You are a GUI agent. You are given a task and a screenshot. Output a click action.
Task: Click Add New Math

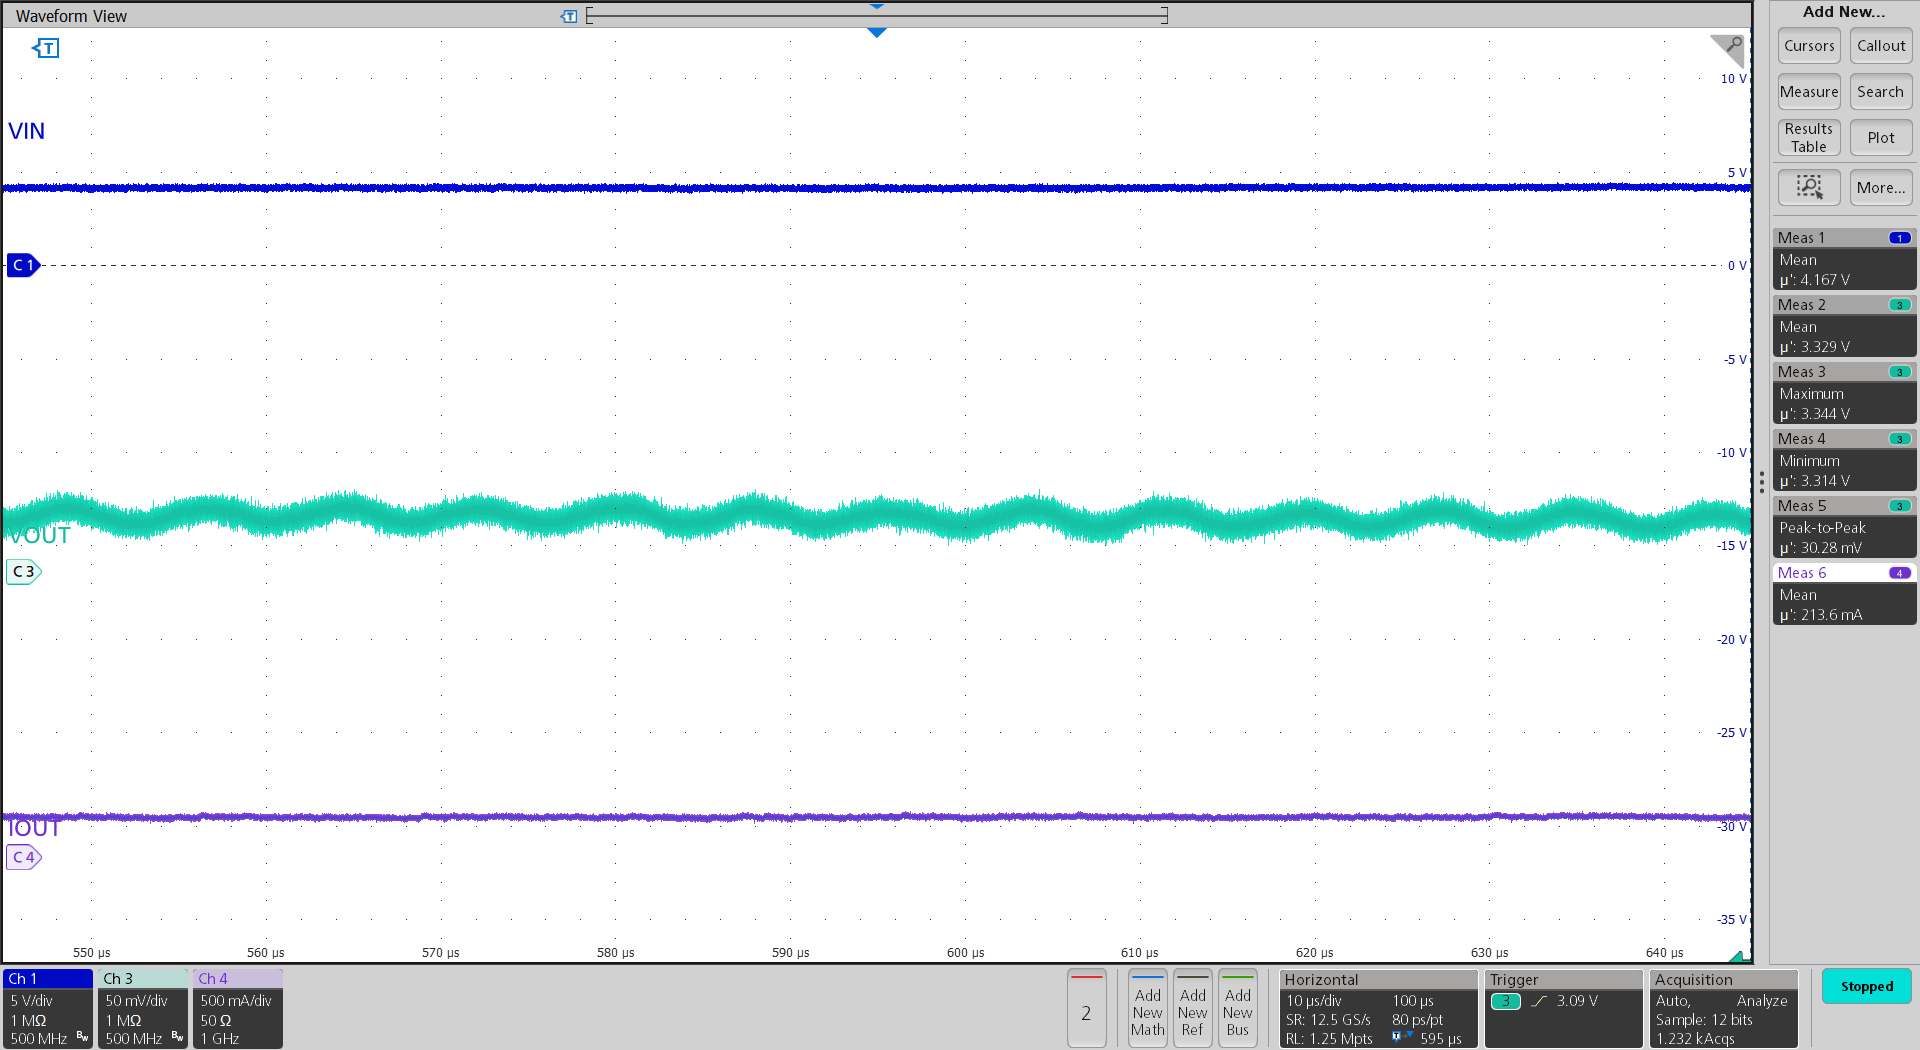(1147, 1009)
